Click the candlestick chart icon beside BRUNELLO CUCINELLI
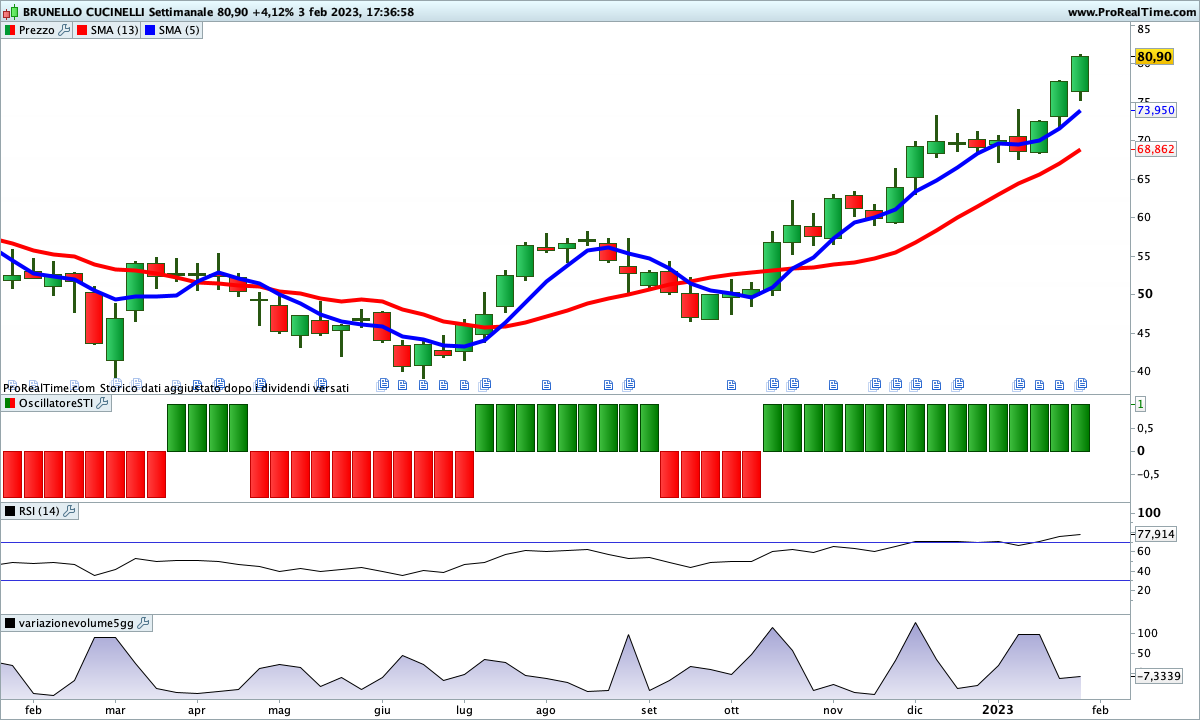This screenshot has height=720, width=1200. (12, 12)
